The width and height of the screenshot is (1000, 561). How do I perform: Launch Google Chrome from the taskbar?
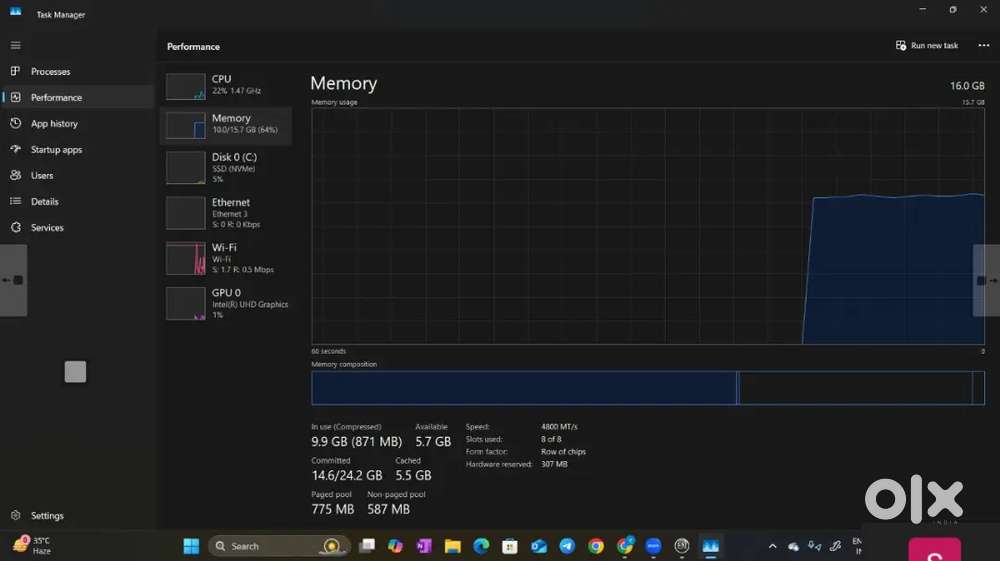tap(596, 546)
